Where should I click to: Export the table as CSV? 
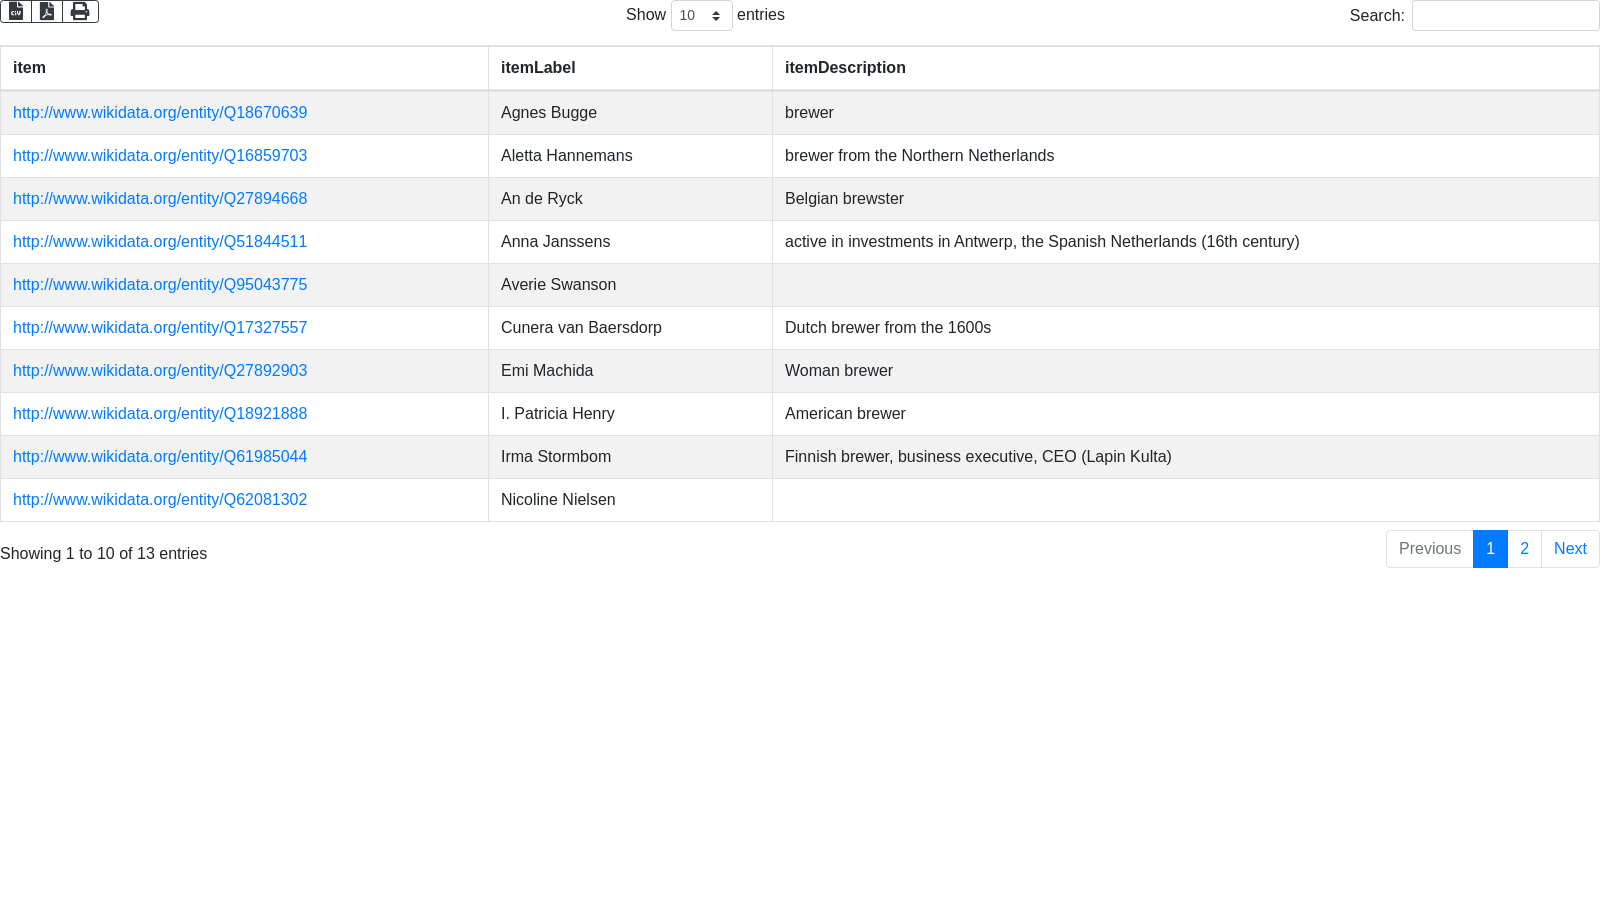(x=16, y=11)
